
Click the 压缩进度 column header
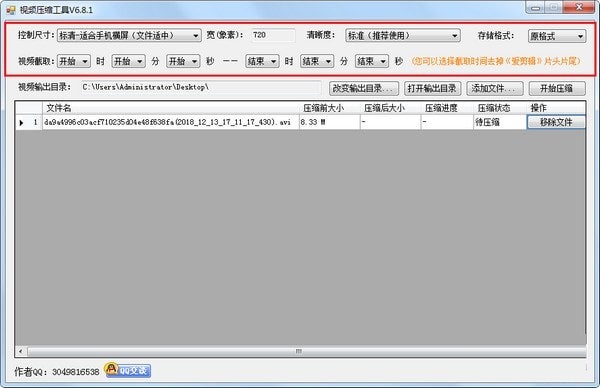(x=447, y=108)
